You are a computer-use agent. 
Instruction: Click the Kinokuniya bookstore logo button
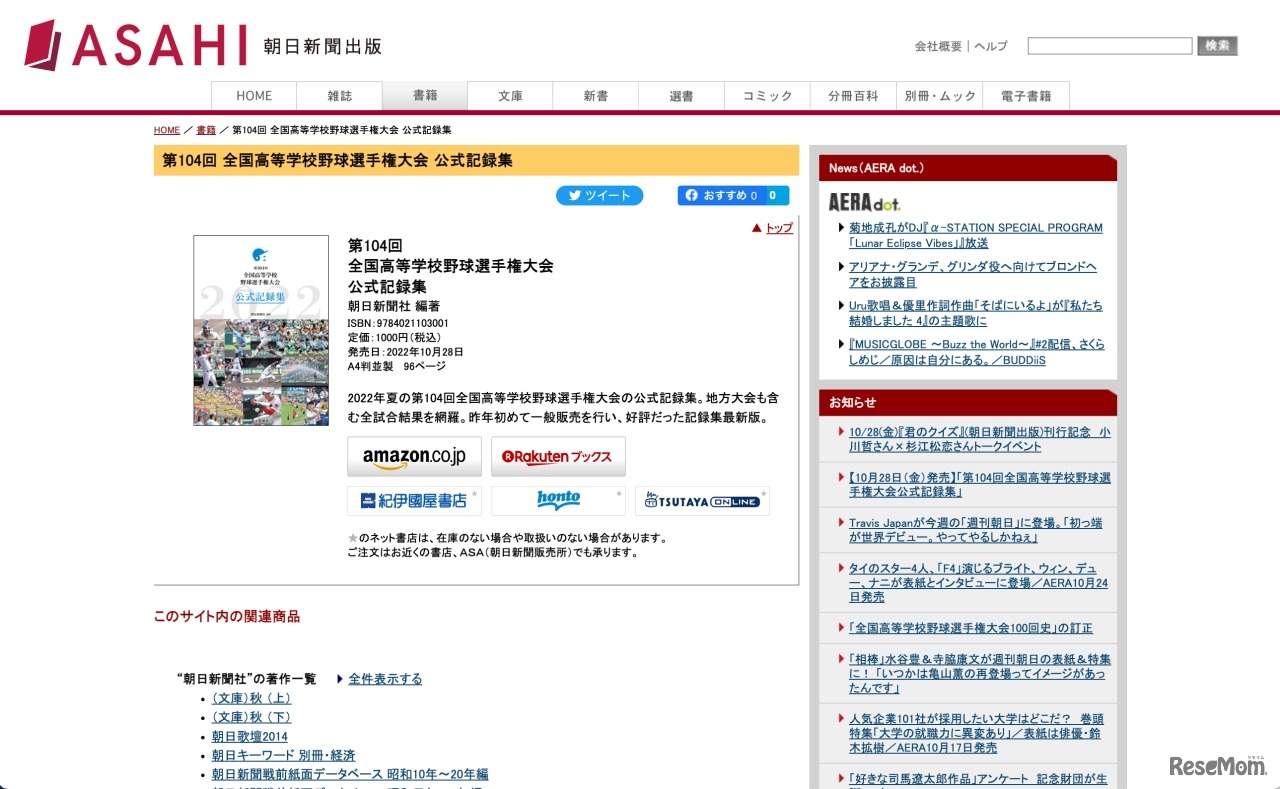pyautogui.click(x=414, y=501)
